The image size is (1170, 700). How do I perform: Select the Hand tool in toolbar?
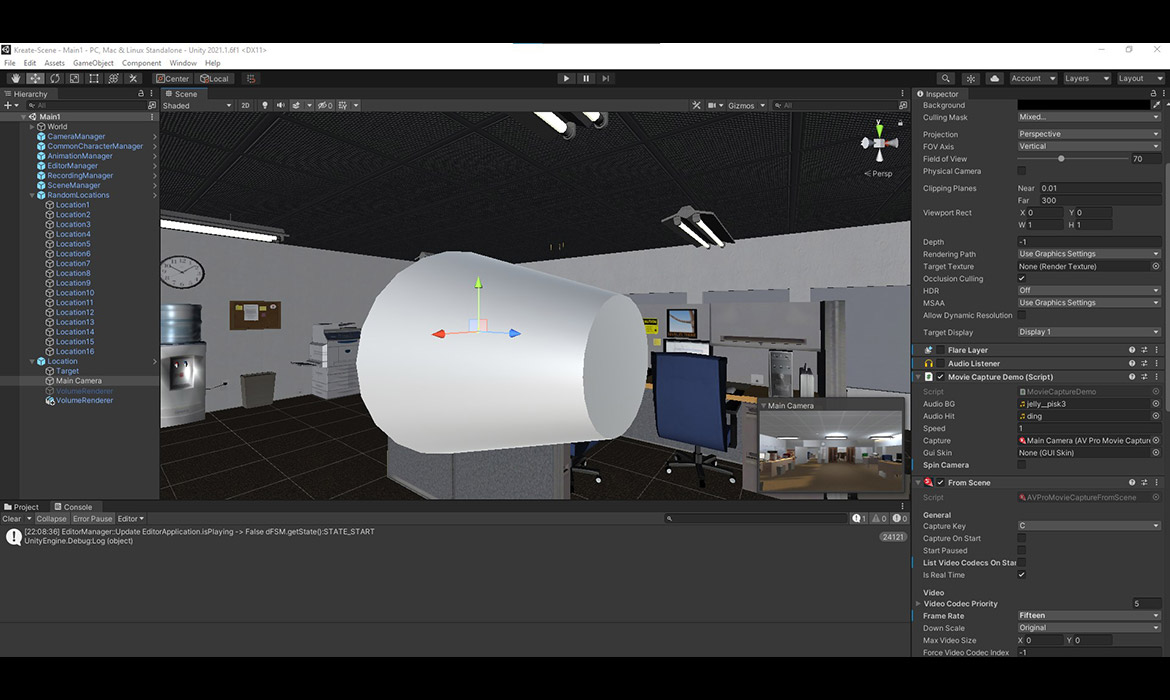pyautogui.click(x=15, y=78)
